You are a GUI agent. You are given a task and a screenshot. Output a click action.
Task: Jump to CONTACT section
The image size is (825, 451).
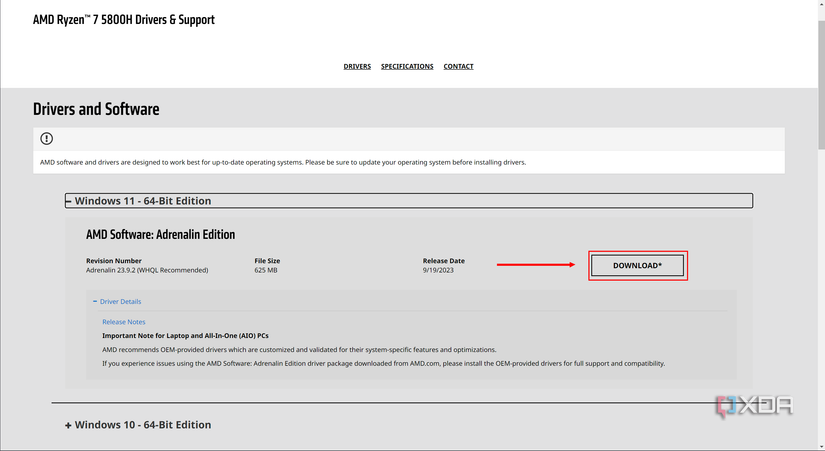[x=458, y=66]
